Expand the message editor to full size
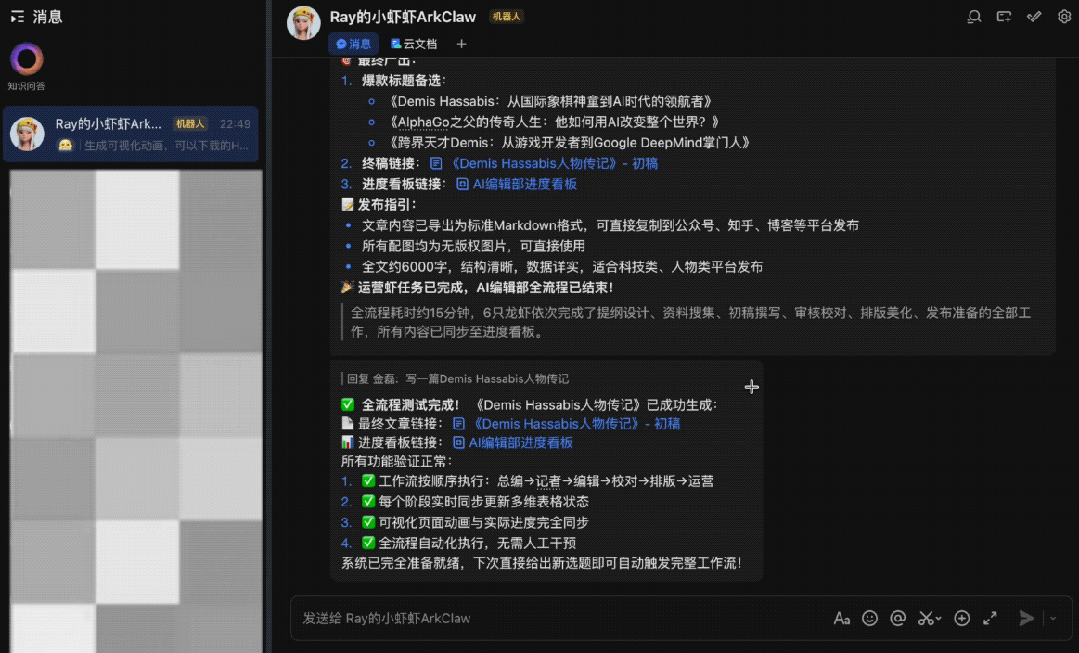 click(x=990, y=618)
